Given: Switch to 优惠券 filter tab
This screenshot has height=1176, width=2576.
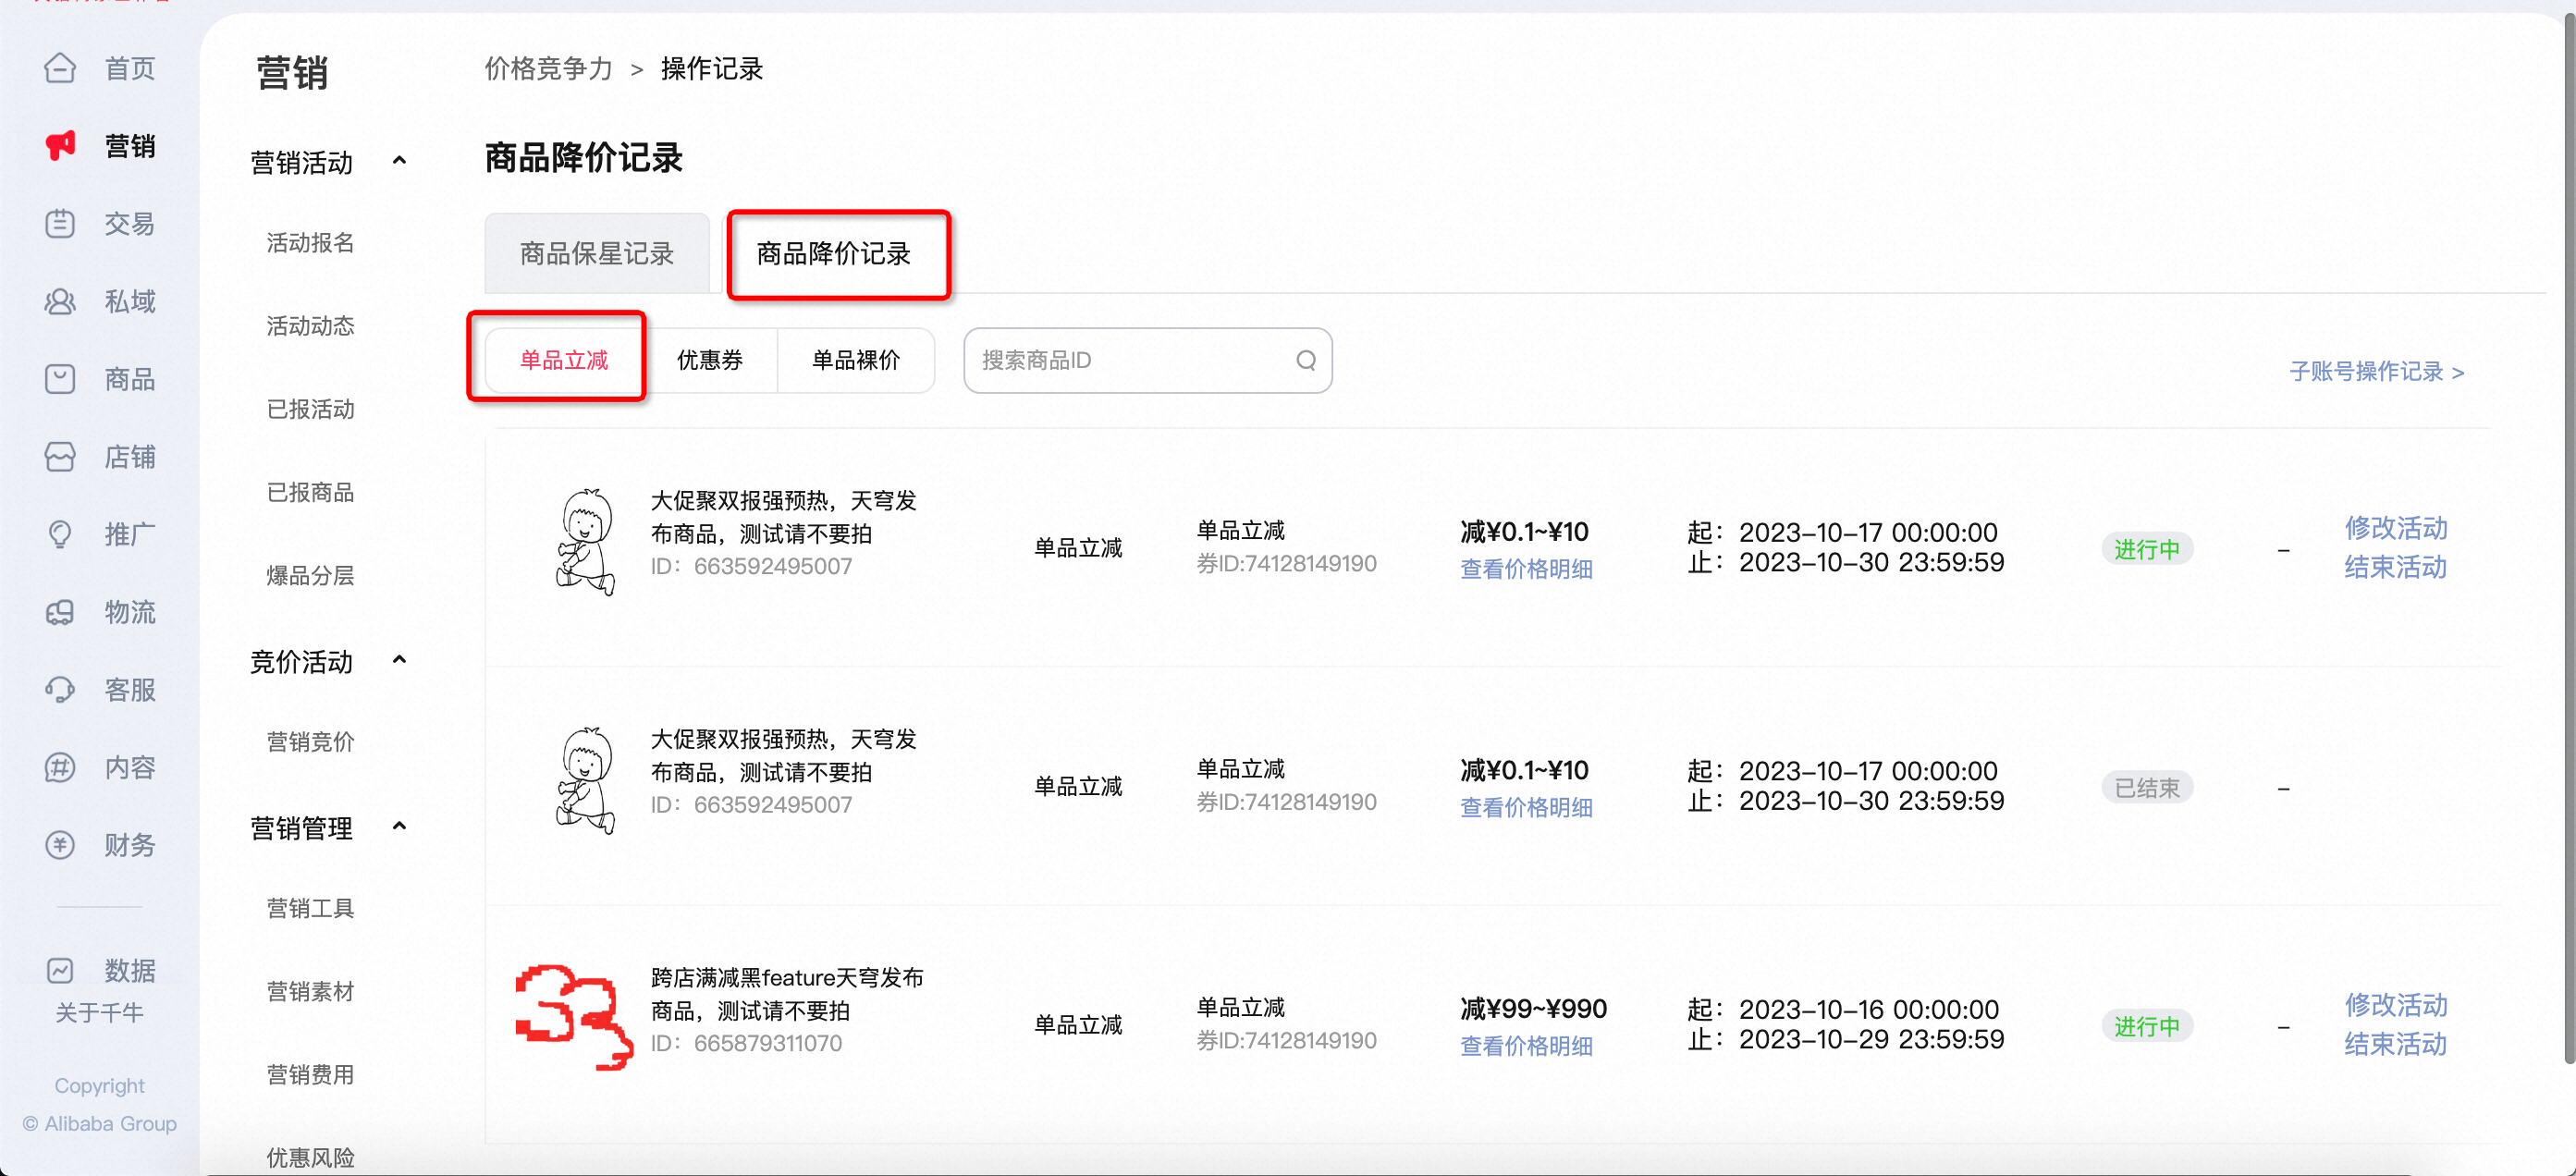Looking at the screenshot, I should pos(710,360).
